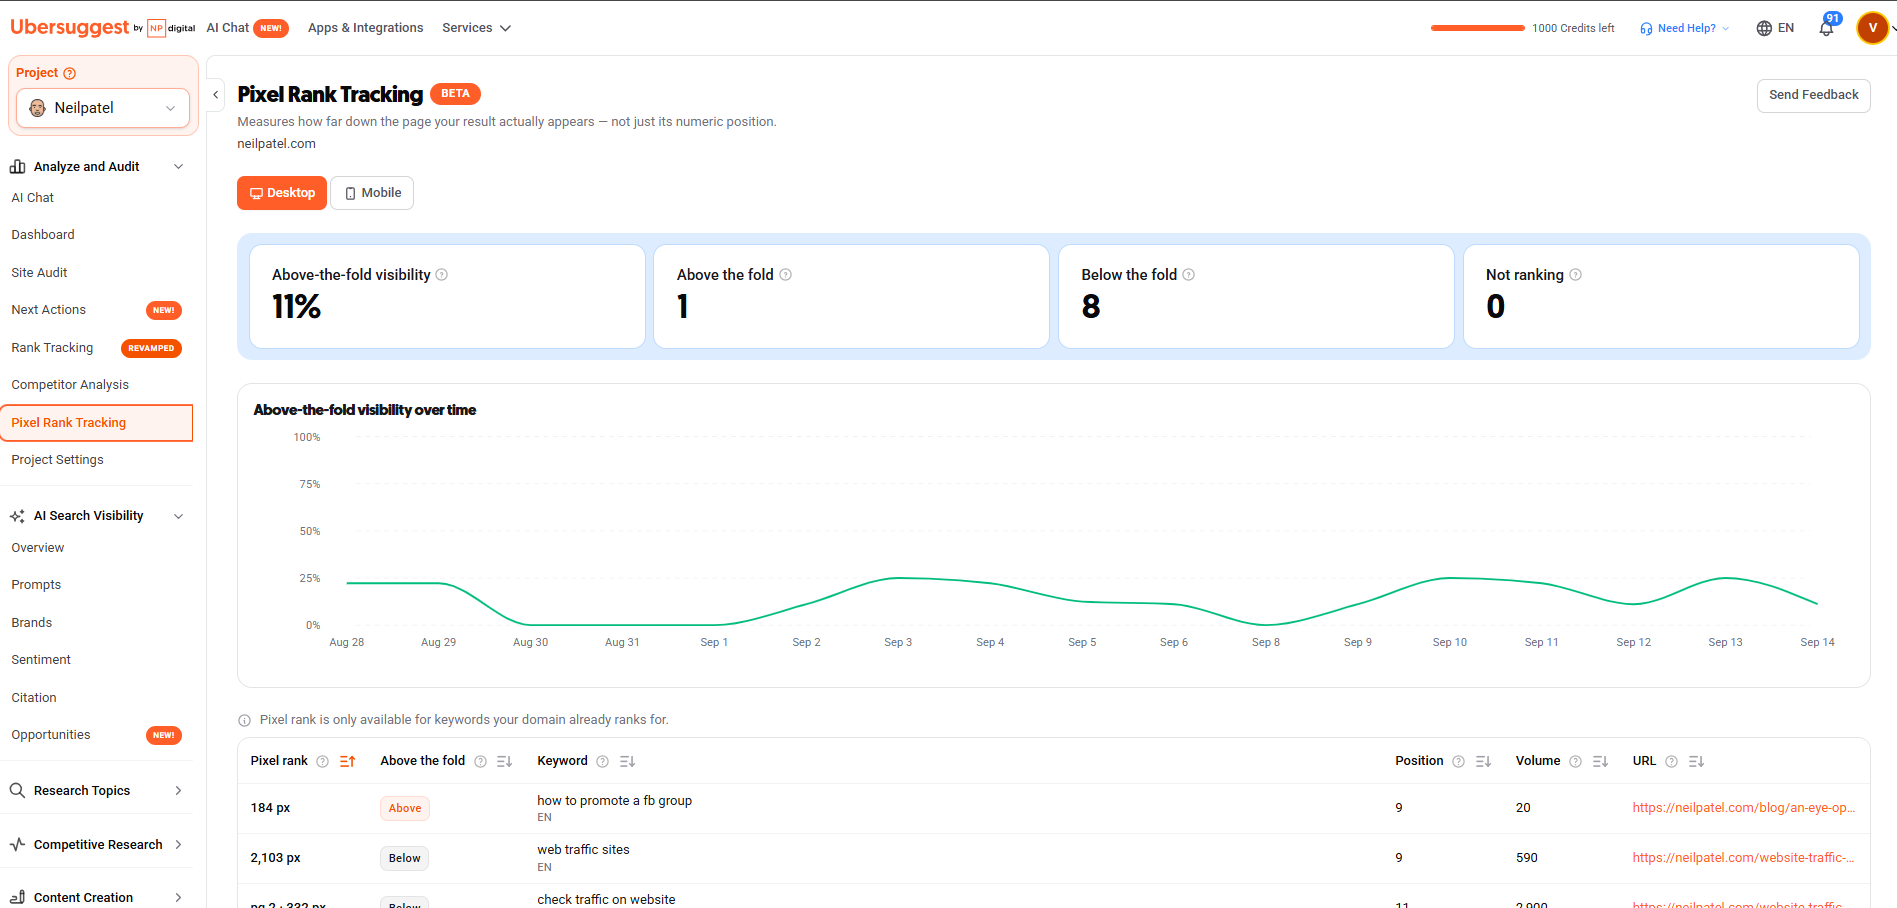Go to Rank Tracking in sidebar
Image resolution: width=1897 pixels, height=908 pixels.
tap(52, 348)
